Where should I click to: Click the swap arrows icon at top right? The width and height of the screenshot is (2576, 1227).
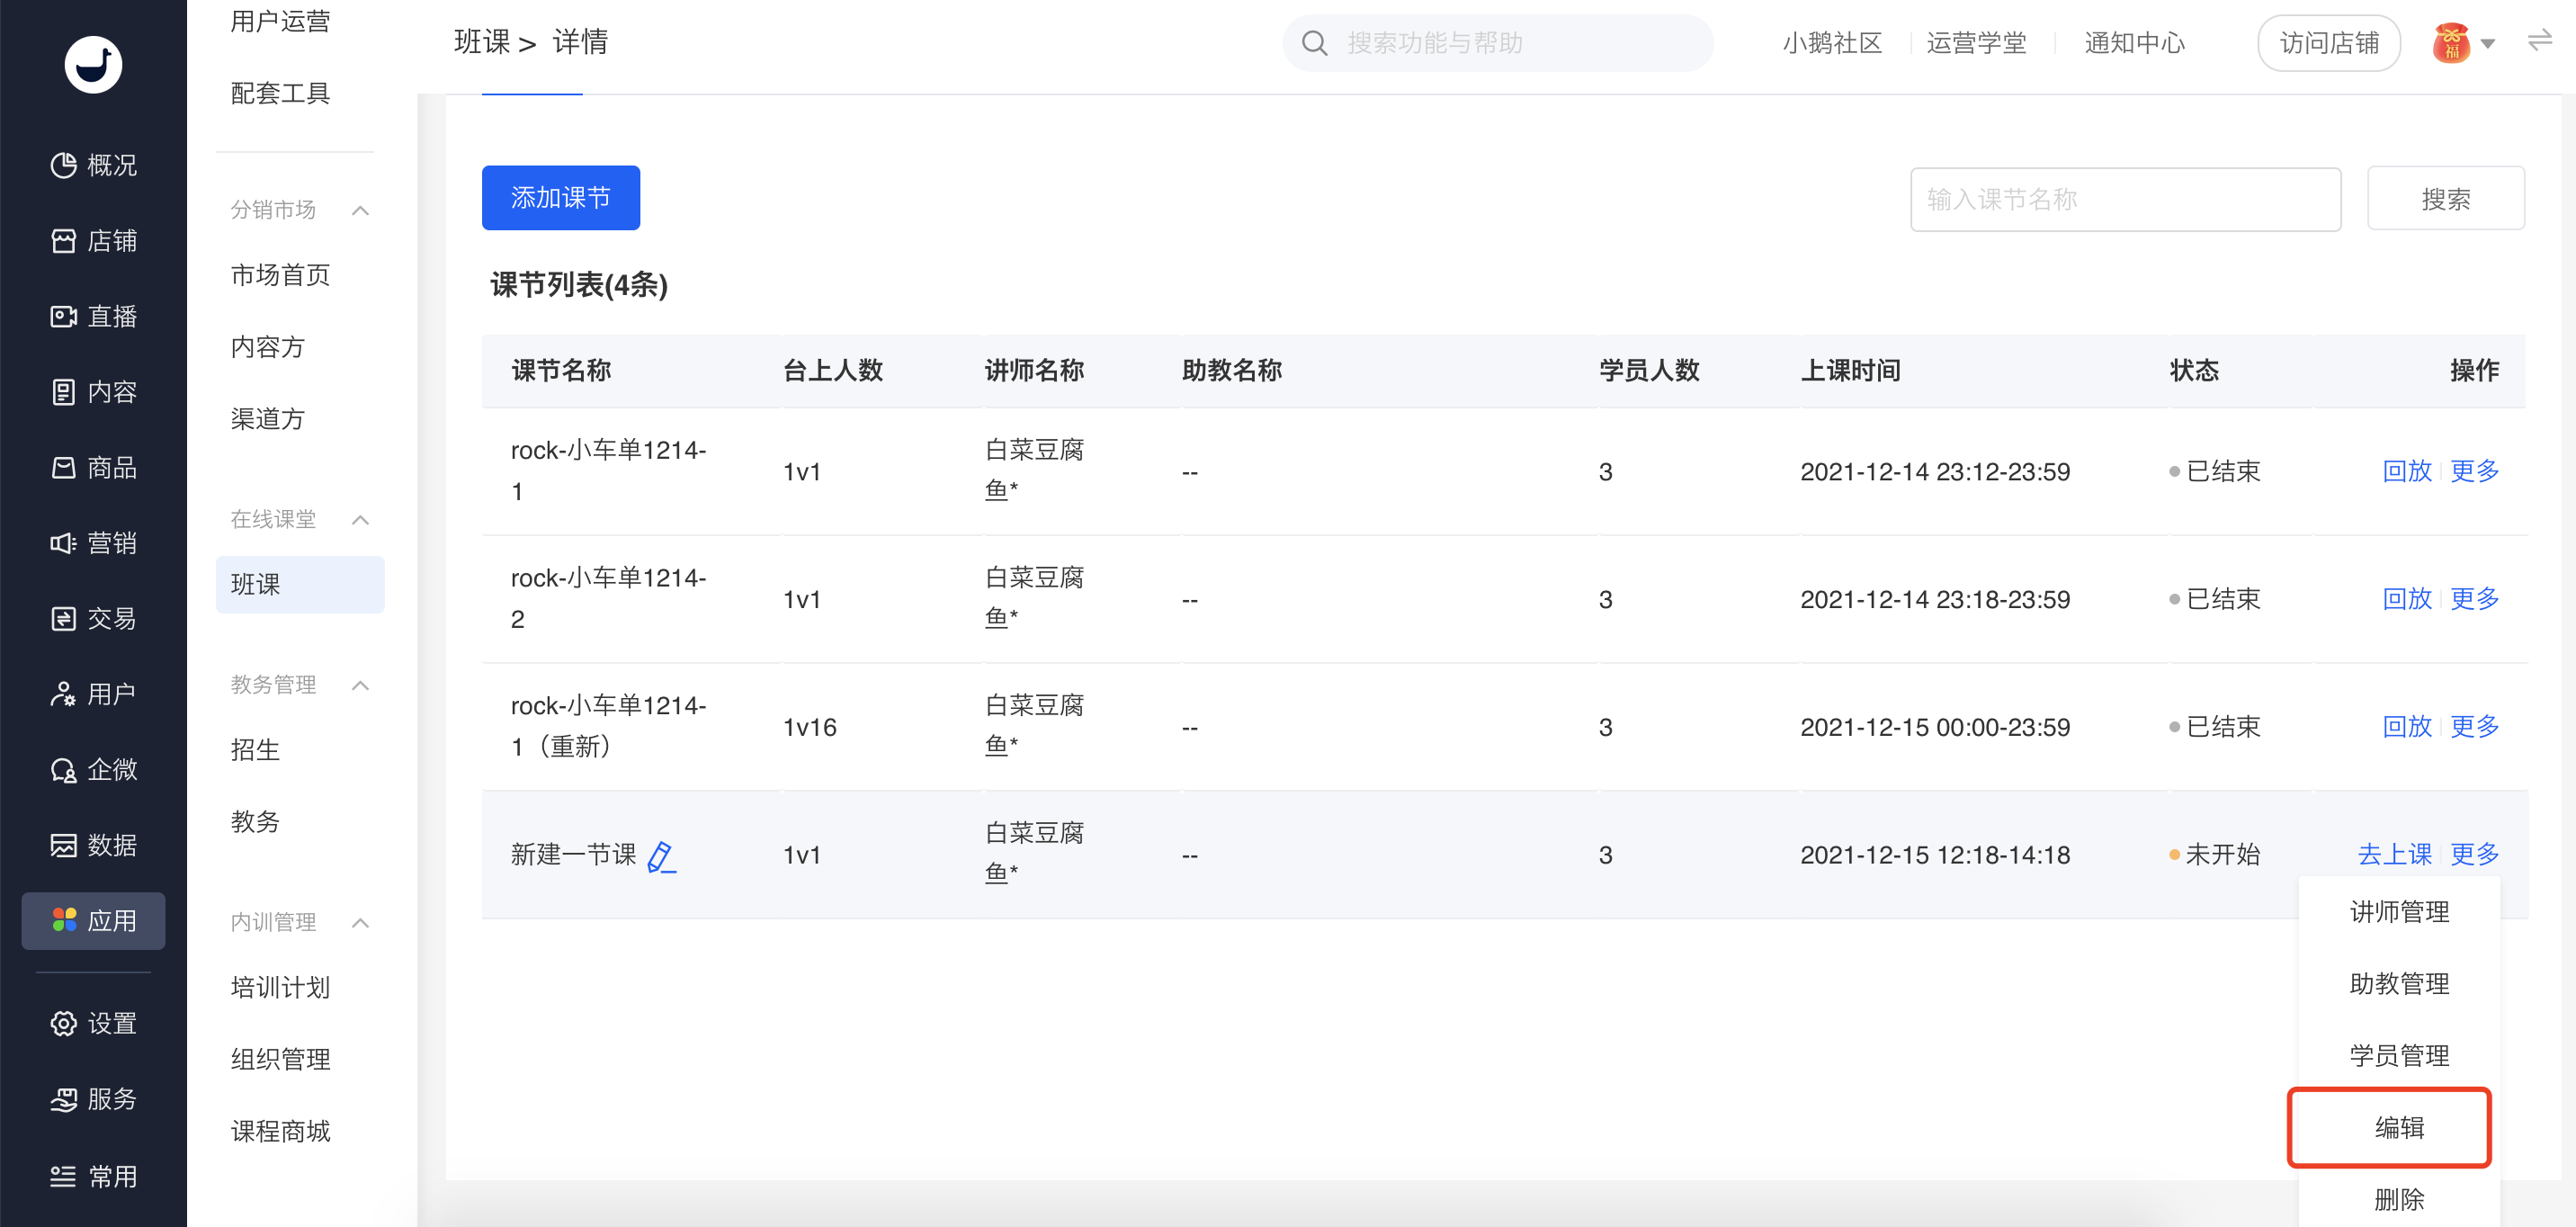coord(2539,41)
